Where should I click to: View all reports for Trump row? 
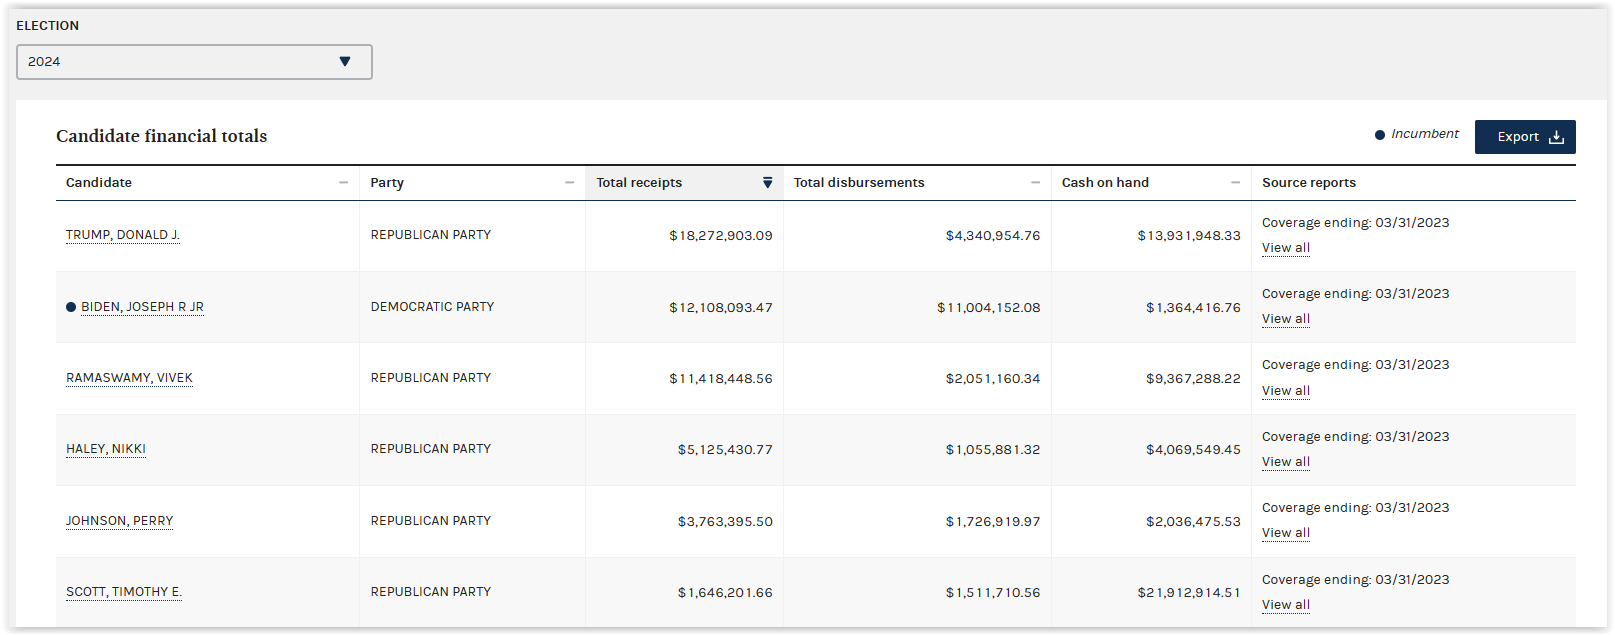pyautogui.click(x=1286, y=248)
